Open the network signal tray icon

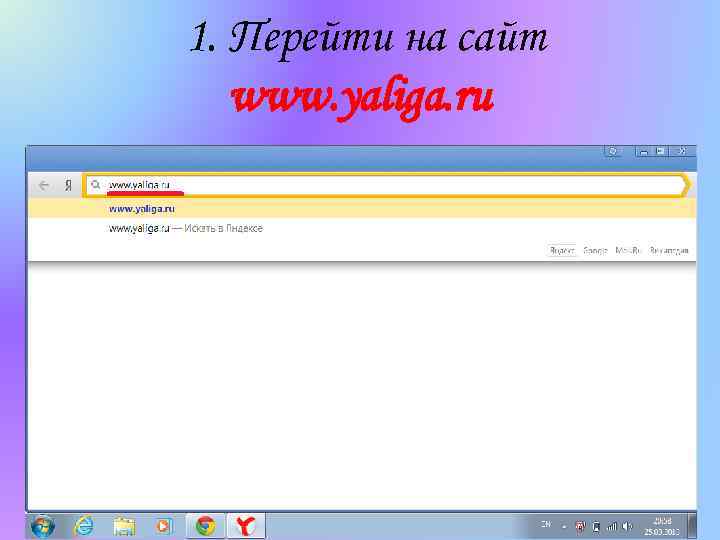(612, 527)
